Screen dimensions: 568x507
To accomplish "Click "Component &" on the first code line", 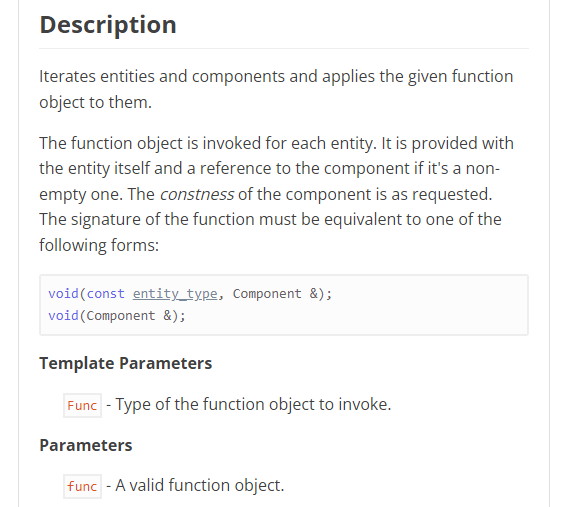I will click(275, 294).
